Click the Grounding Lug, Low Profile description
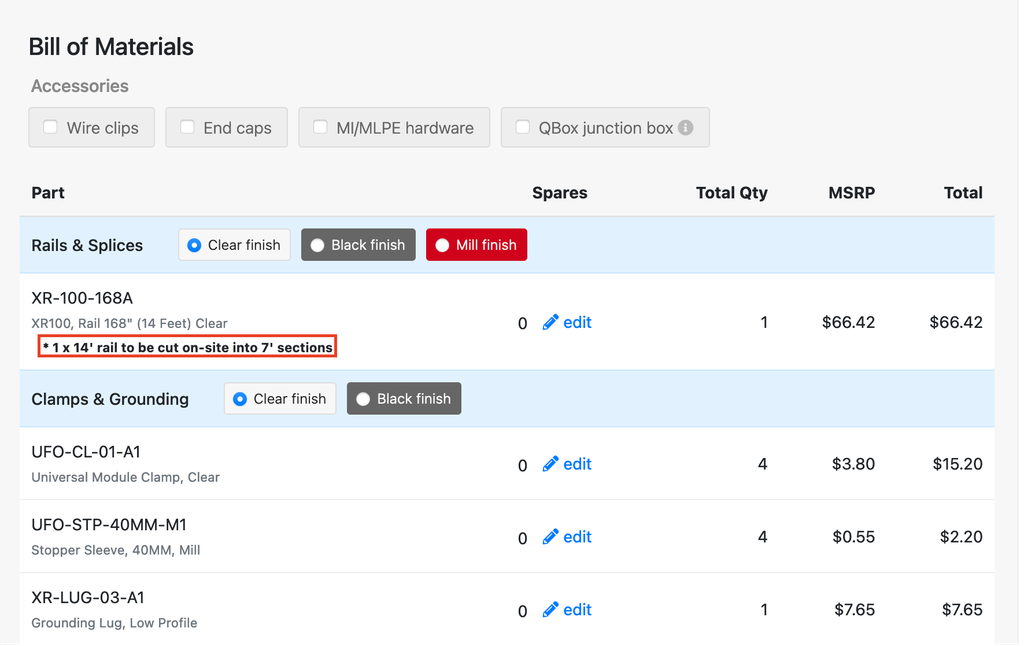The width and height of the screenshot is (1024, 646). click(x=114, y=623)
